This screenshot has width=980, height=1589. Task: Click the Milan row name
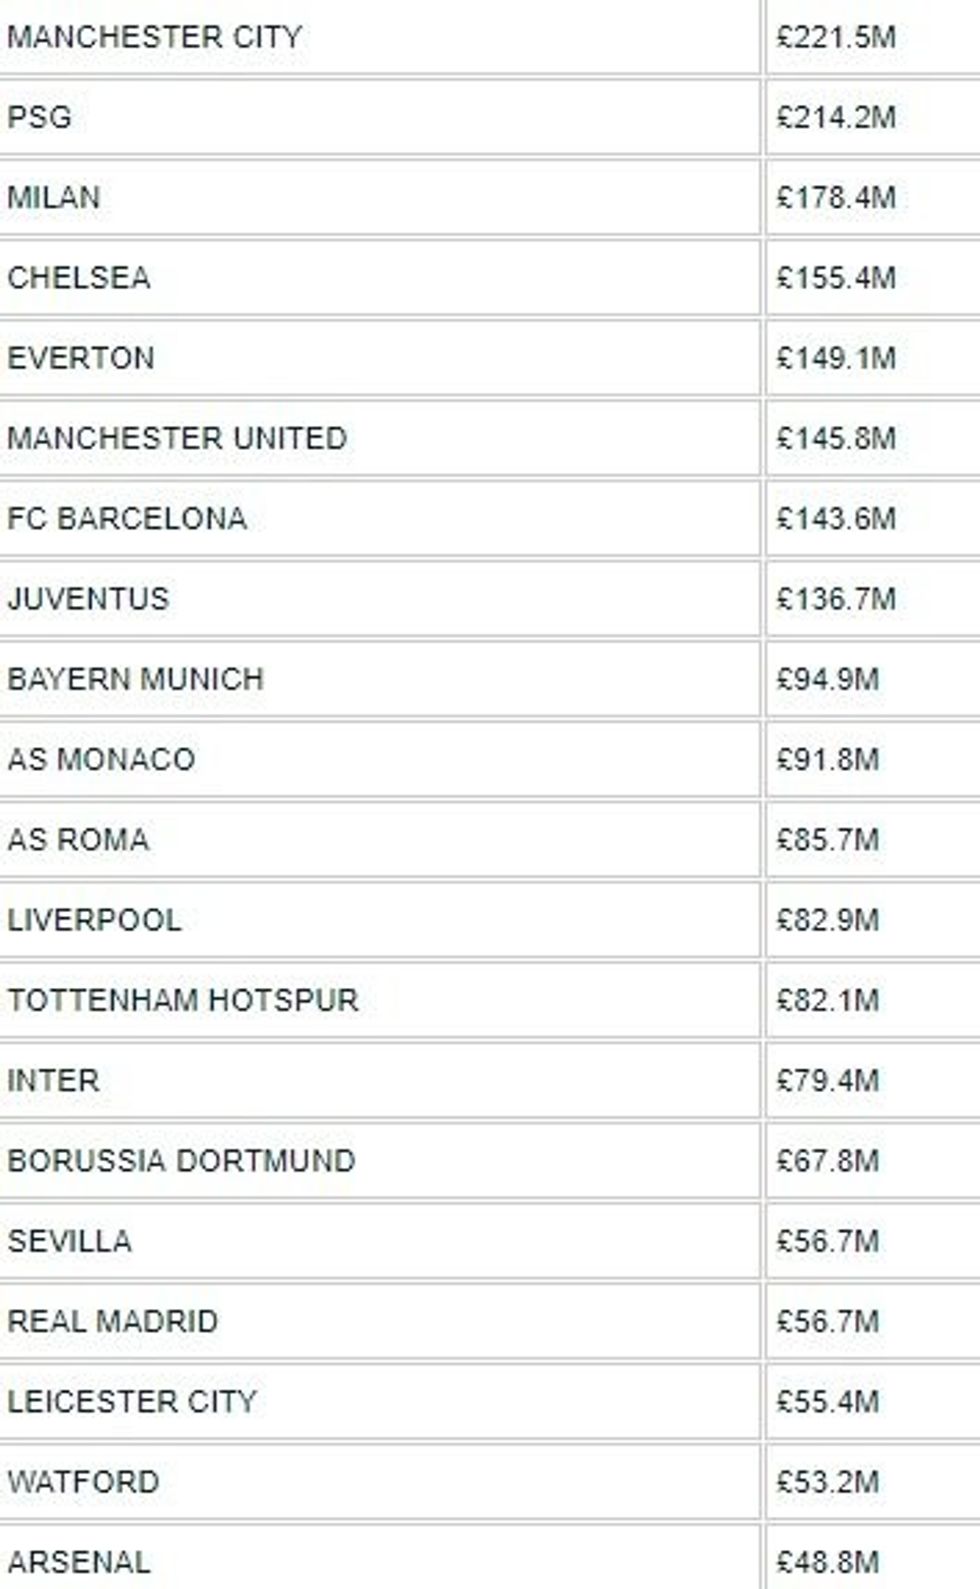[x=53, y=197]
